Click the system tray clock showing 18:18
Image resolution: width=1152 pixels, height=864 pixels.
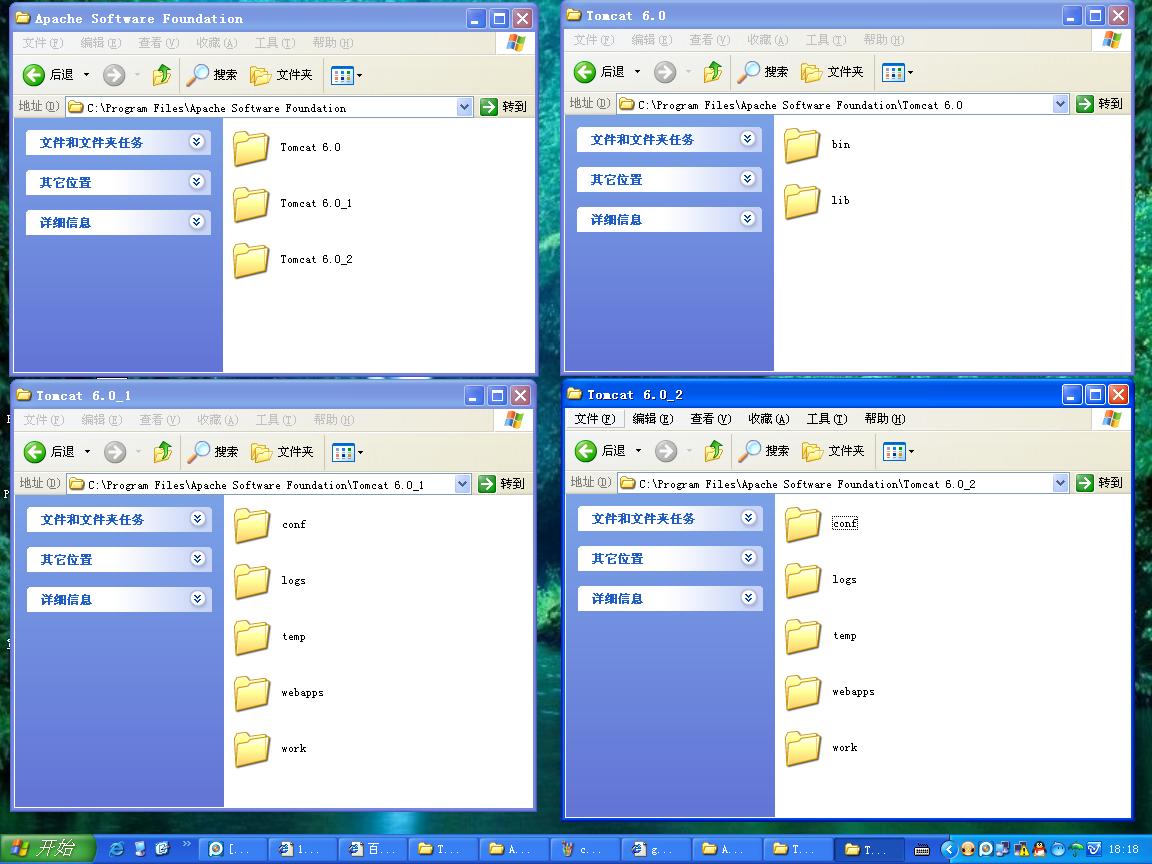coord(1123,849)
